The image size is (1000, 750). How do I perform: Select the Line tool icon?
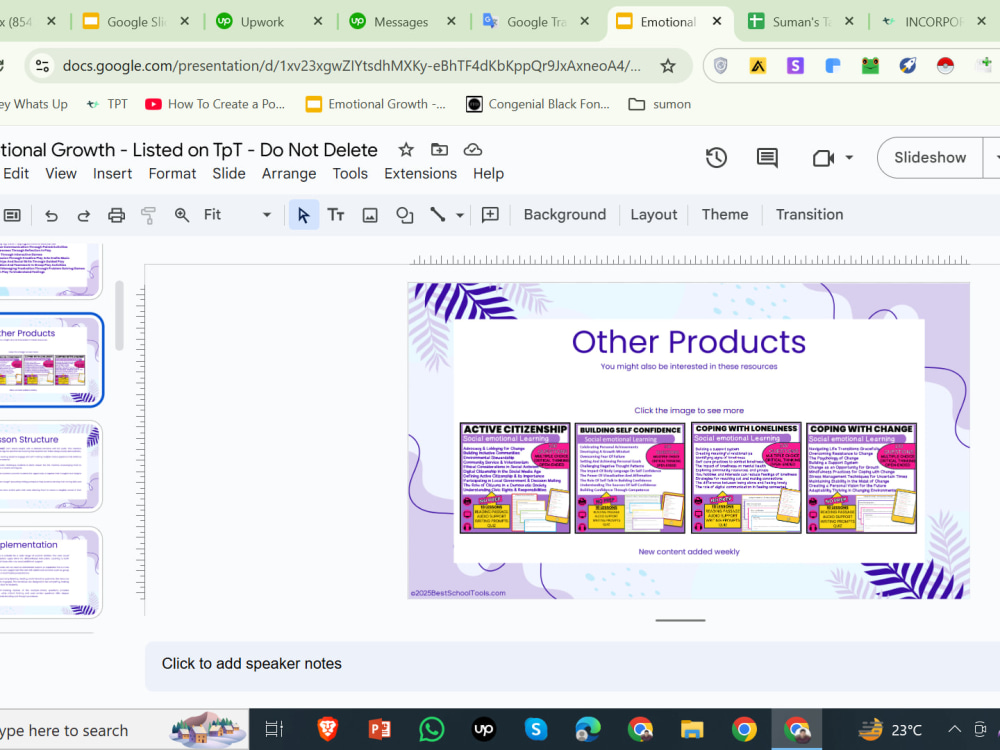[x=438, y=215]
